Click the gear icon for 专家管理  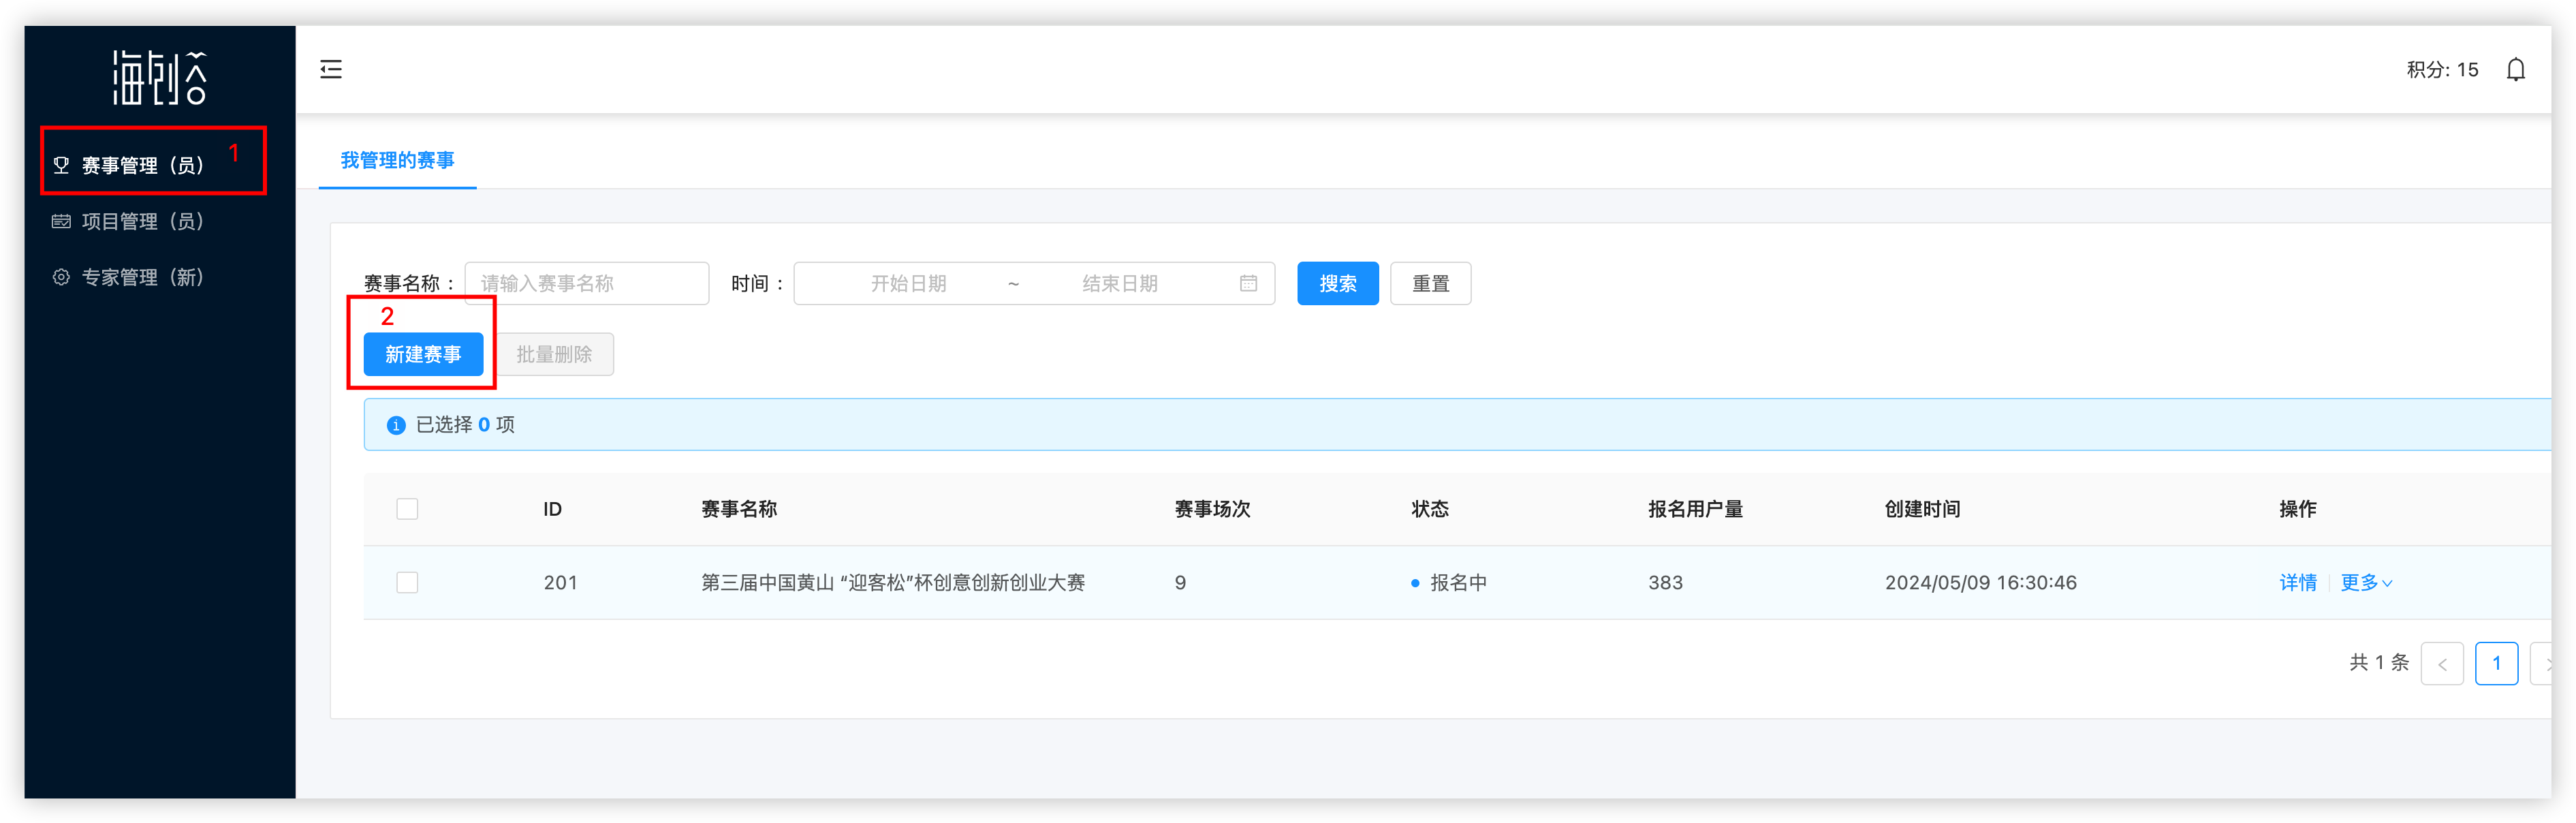pos(61,277)
